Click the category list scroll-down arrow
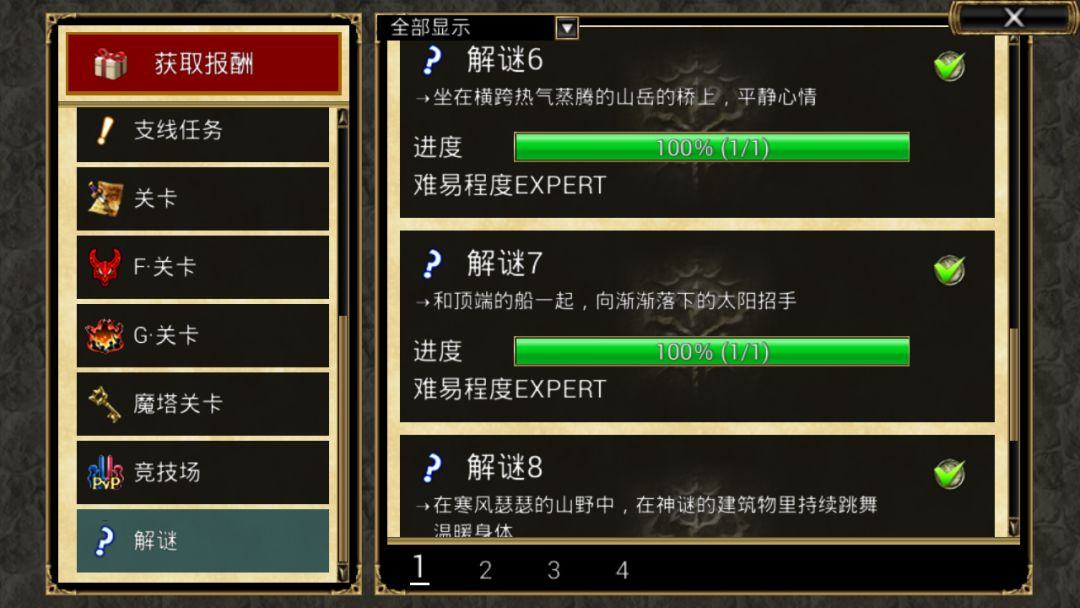 click(343, 573)
